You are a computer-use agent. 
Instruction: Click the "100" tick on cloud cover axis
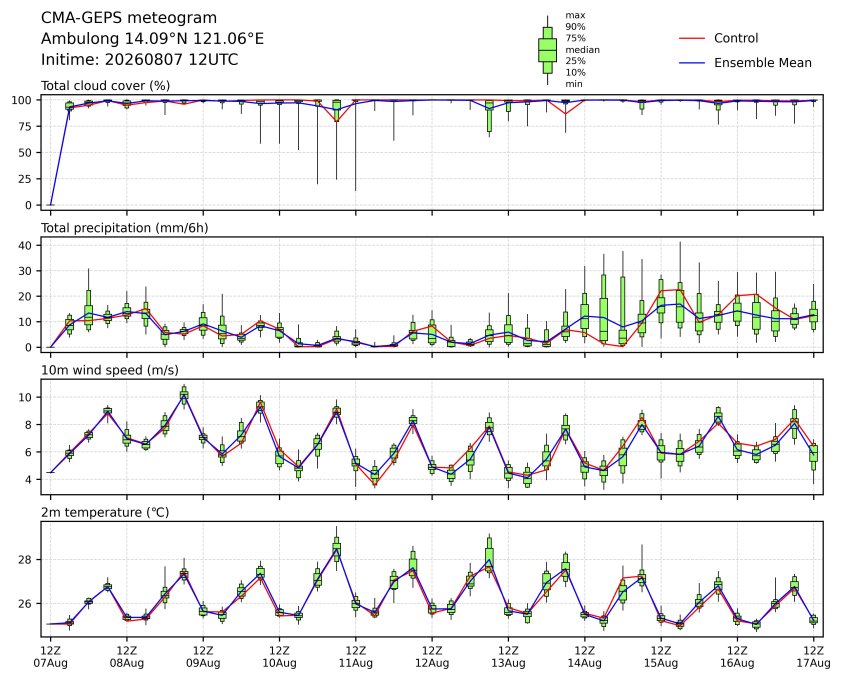(23, 100)
